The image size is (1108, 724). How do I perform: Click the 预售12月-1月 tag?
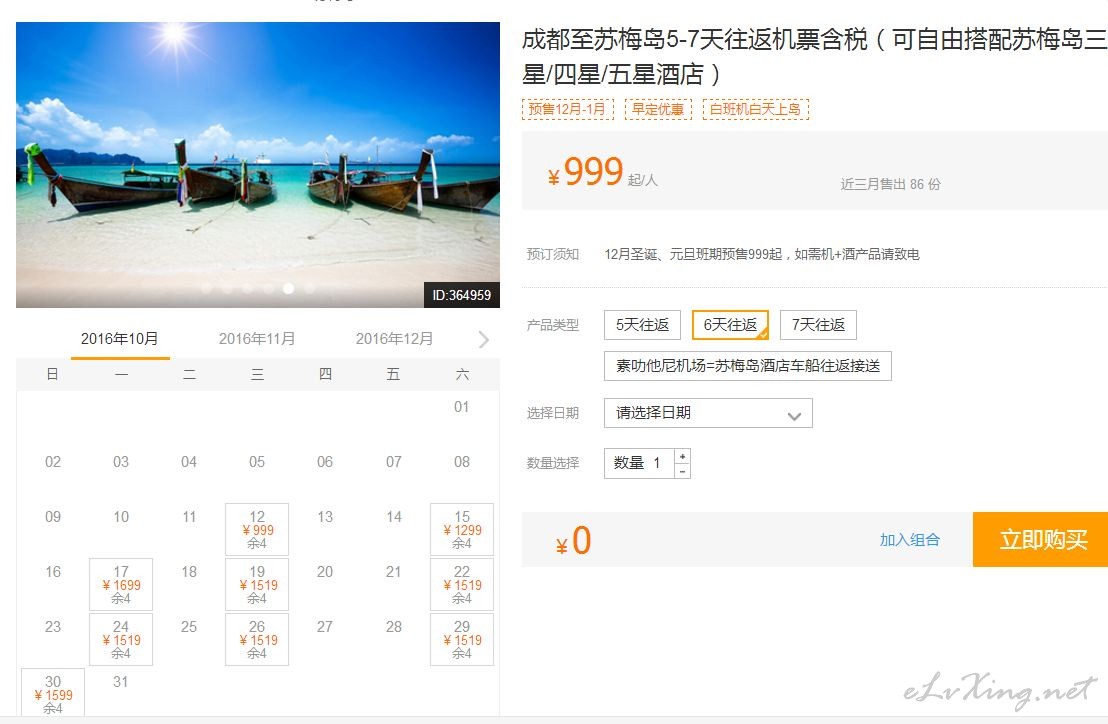[568, 109]
